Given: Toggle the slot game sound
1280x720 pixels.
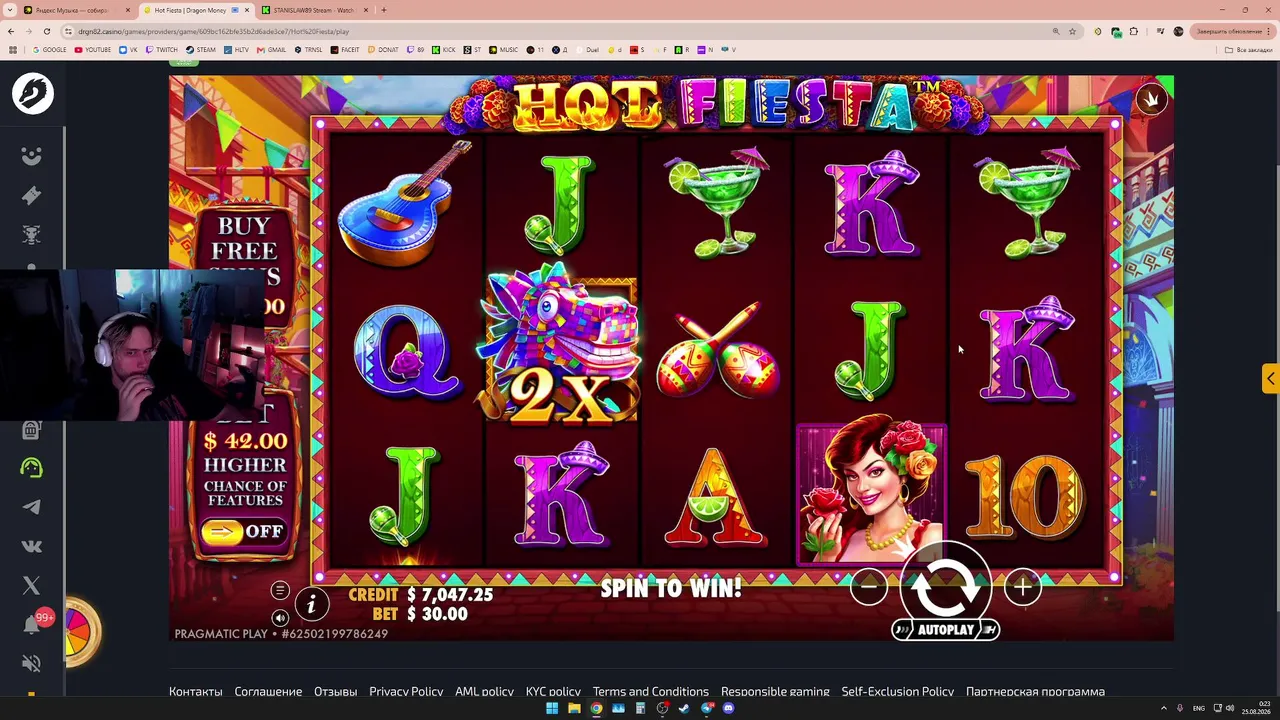Looking at the screenshot, I should 280,618.
